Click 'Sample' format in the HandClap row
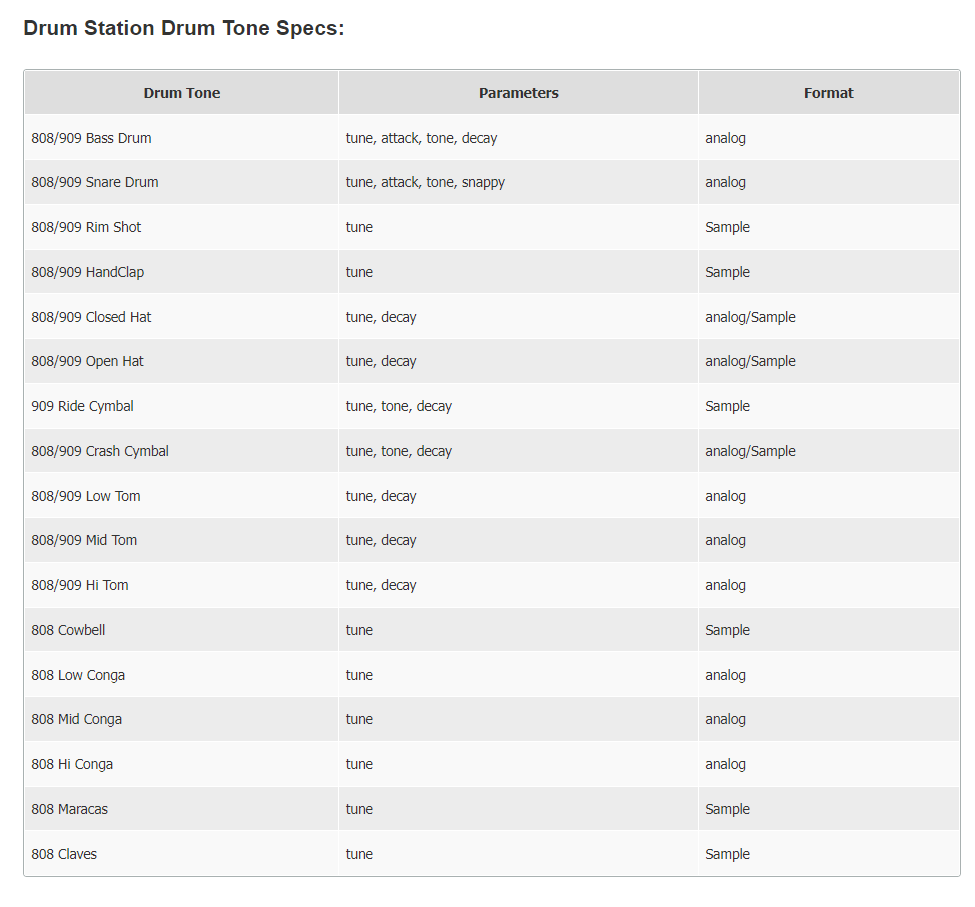 [x=829, y=272]
